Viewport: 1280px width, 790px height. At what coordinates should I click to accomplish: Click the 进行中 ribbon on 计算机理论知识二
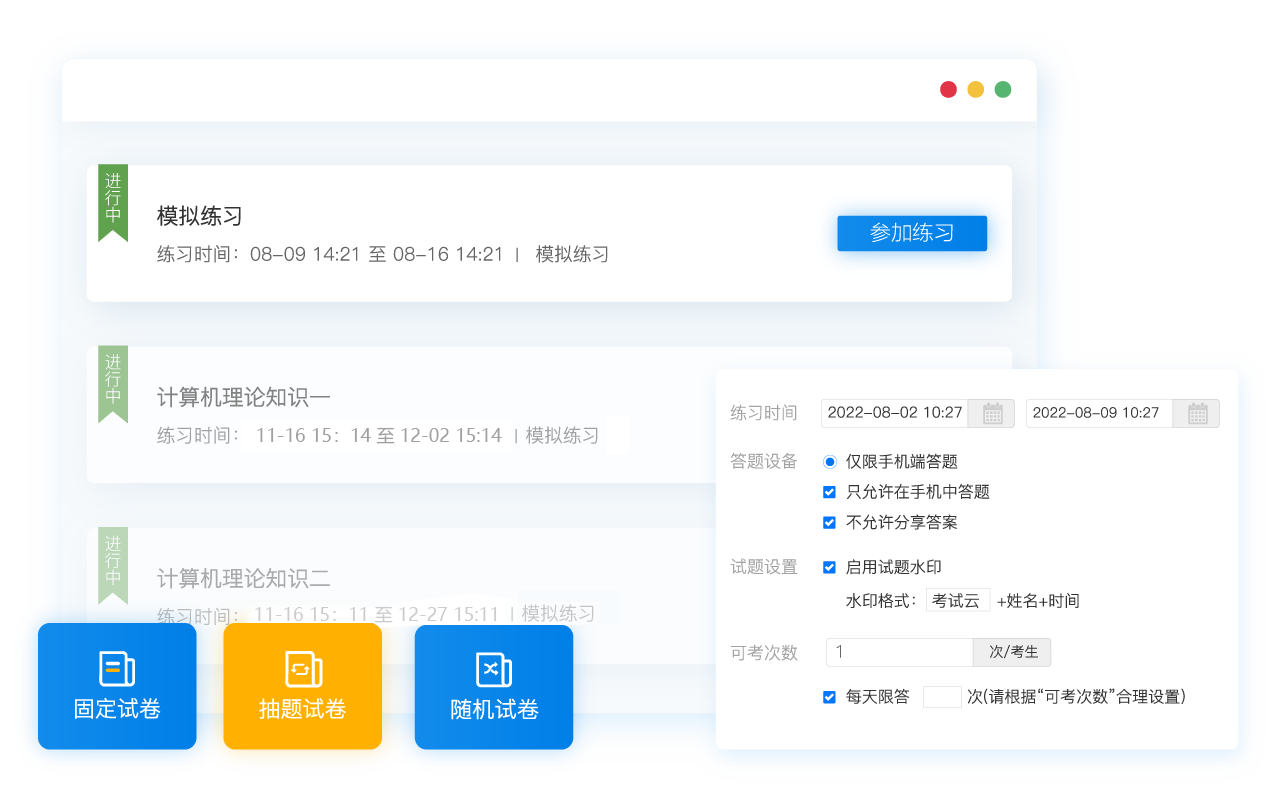click(x=113, y=564)
